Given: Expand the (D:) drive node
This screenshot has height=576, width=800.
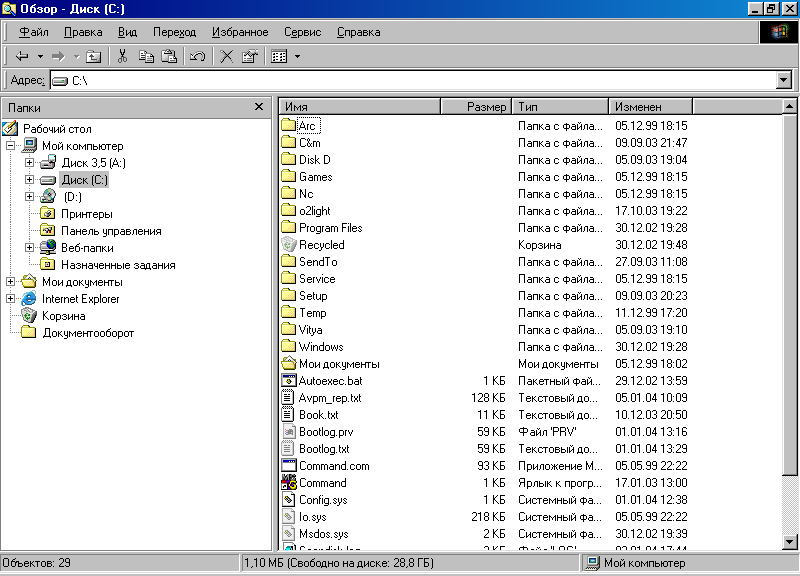Looking at the screenshot, I should 30,196.
